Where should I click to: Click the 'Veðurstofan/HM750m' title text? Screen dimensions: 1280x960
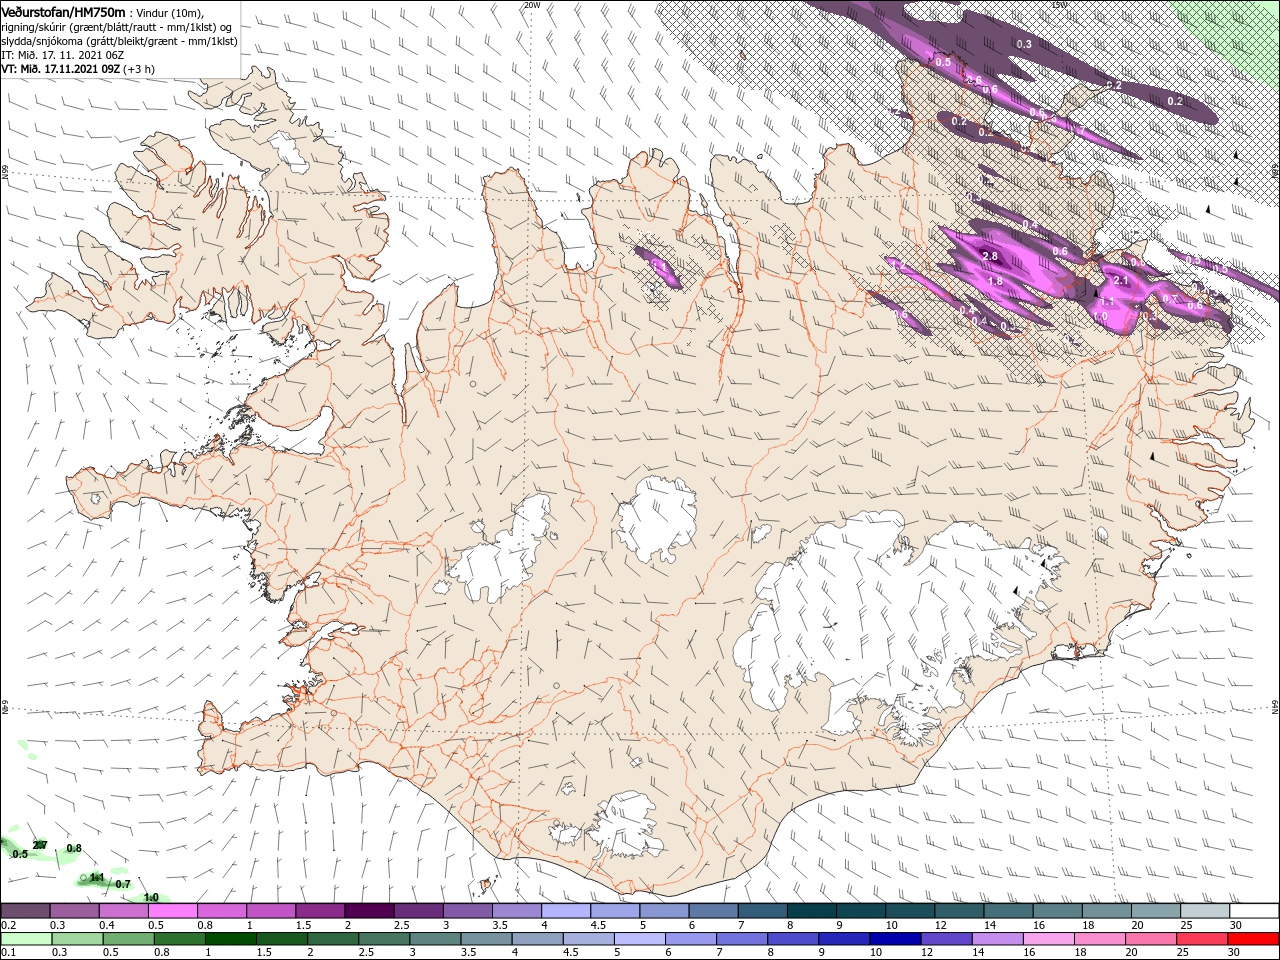pos(64,11)
